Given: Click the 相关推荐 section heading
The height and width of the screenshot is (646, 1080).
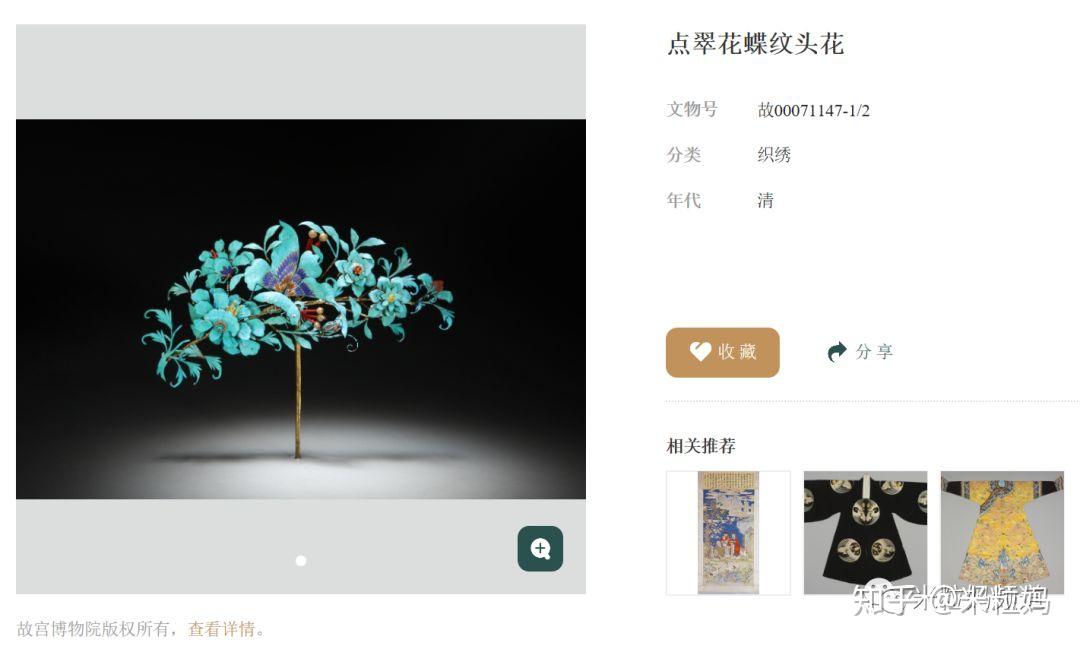Looking at the screenshot, I should 701,446.
